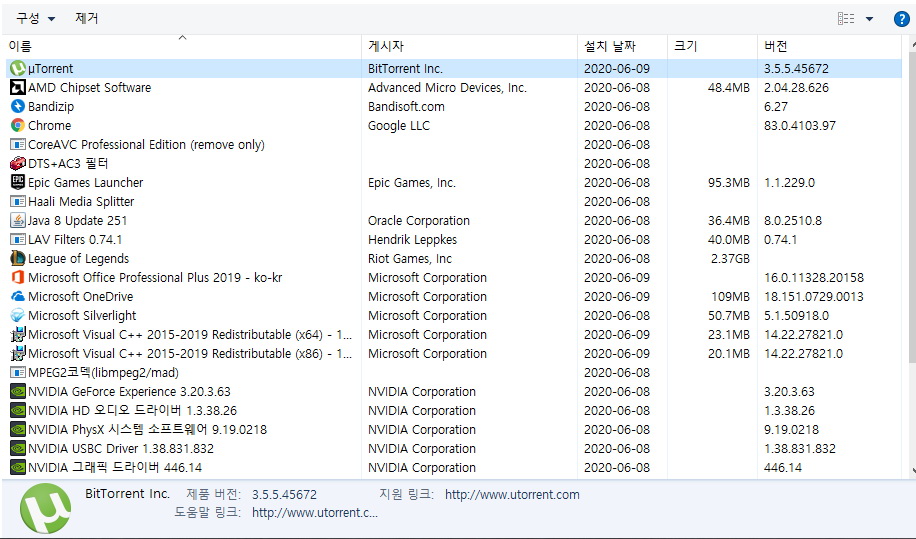Screen dimensions: 916x539
Task: Open the truncated 도움말 링크 URL
Action: (315, 513)
